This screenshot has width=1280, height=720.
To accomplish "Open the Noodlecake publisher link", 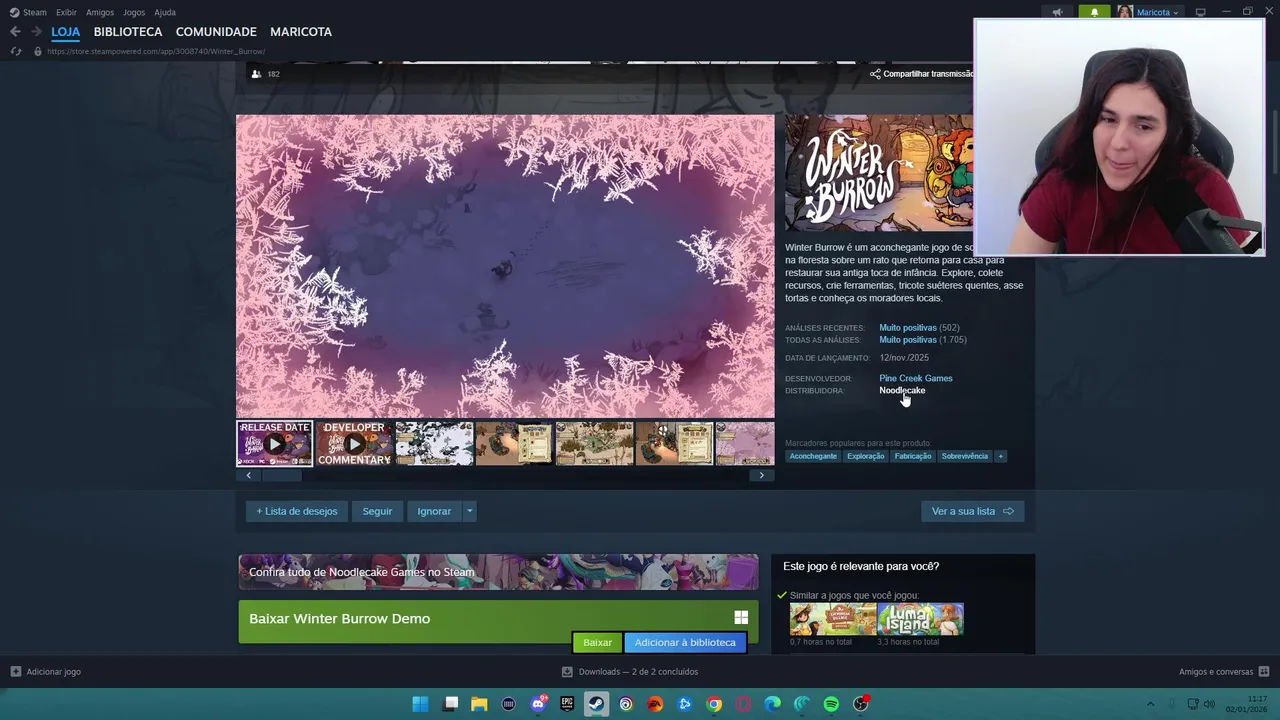I will (x=902, y=390).
